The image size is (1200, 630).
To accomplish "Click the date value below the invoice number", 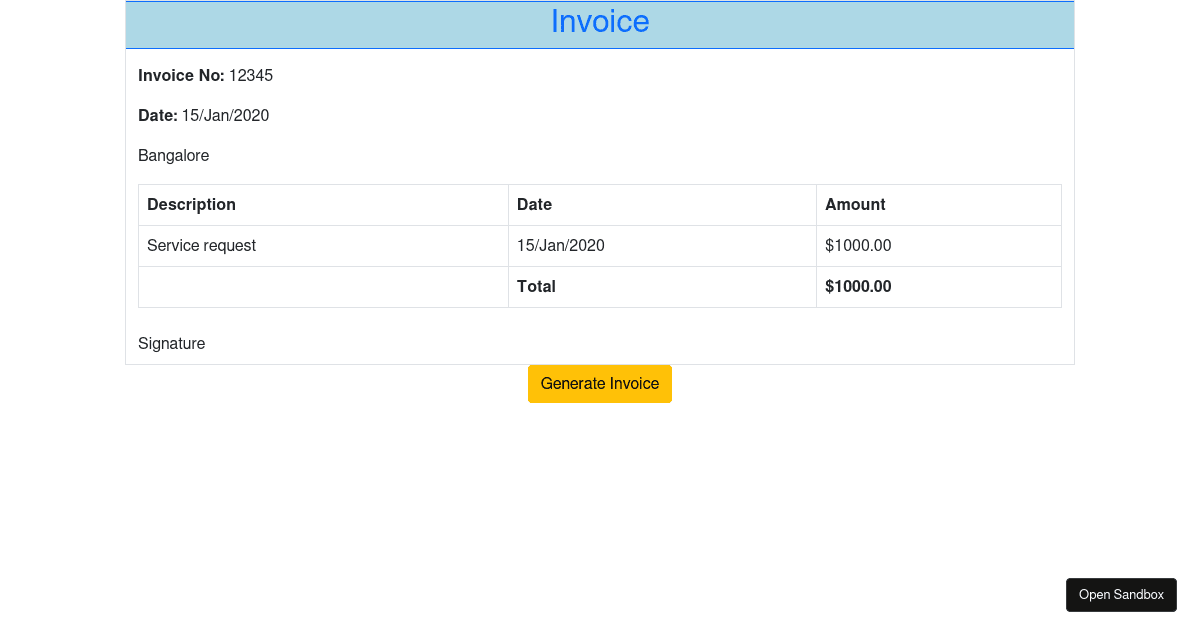I will point(225,116).
